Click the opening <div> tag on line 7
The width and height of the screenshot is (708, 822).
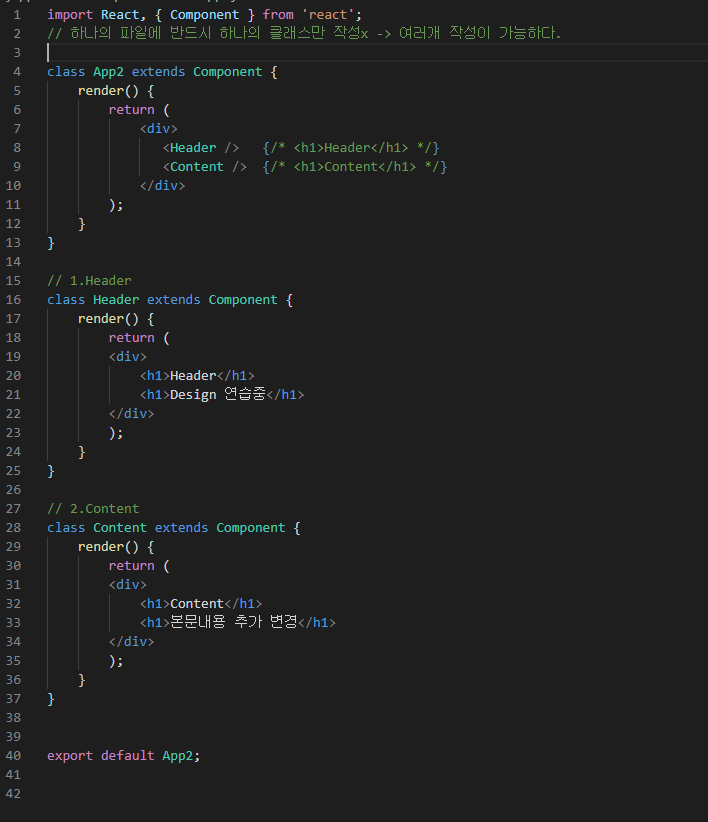click(x=159, y=129)
